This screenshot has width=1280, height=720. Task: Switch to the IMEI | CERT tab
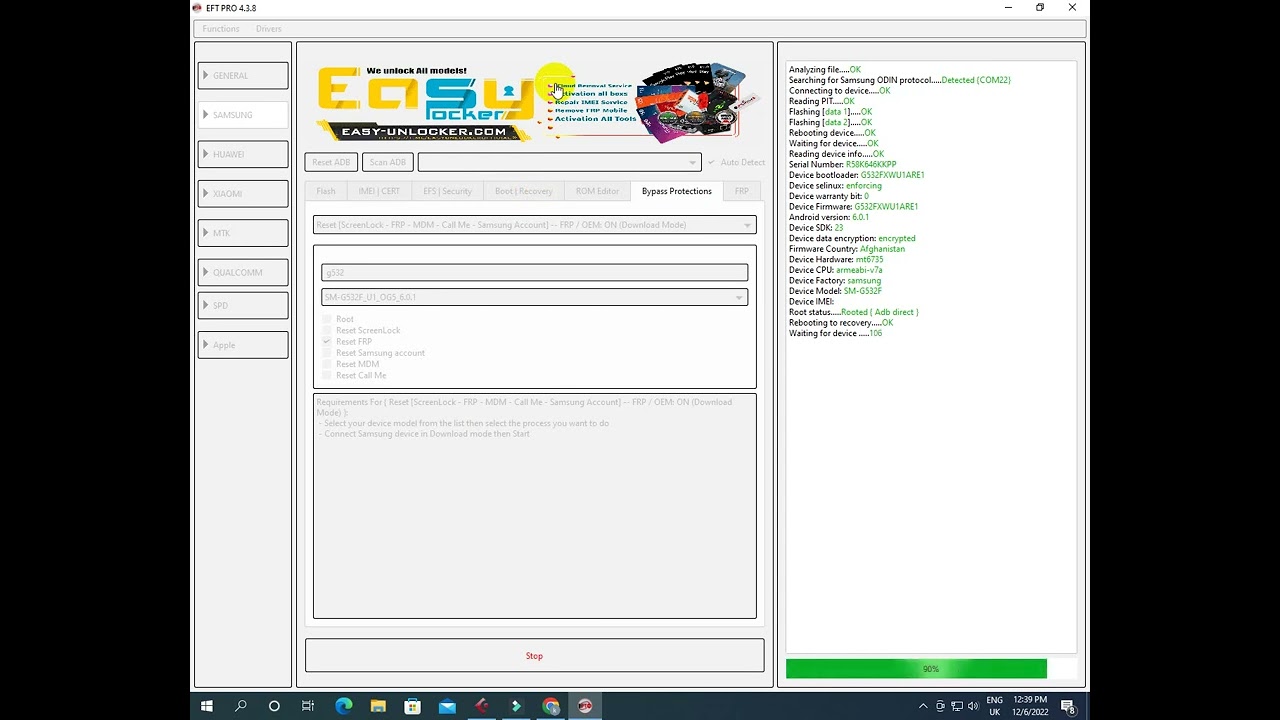pyautogui.click(x=379, y=191)
